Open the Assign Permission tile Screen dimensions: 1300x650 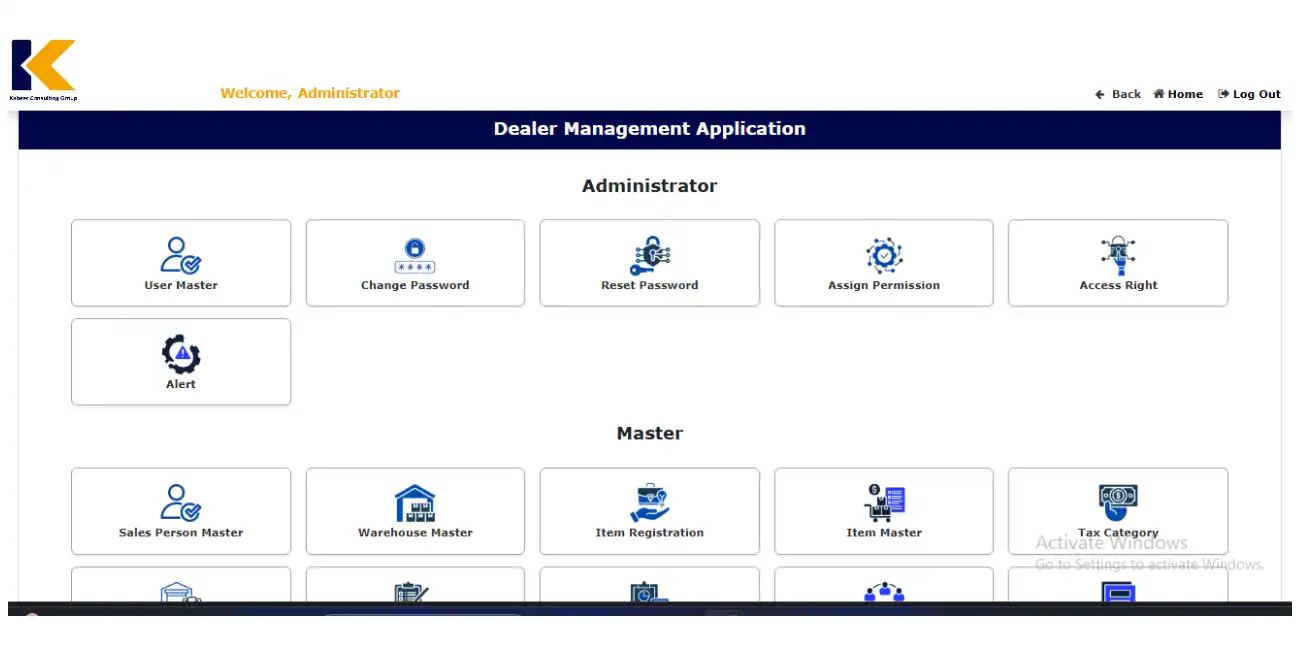coord(884,263)
